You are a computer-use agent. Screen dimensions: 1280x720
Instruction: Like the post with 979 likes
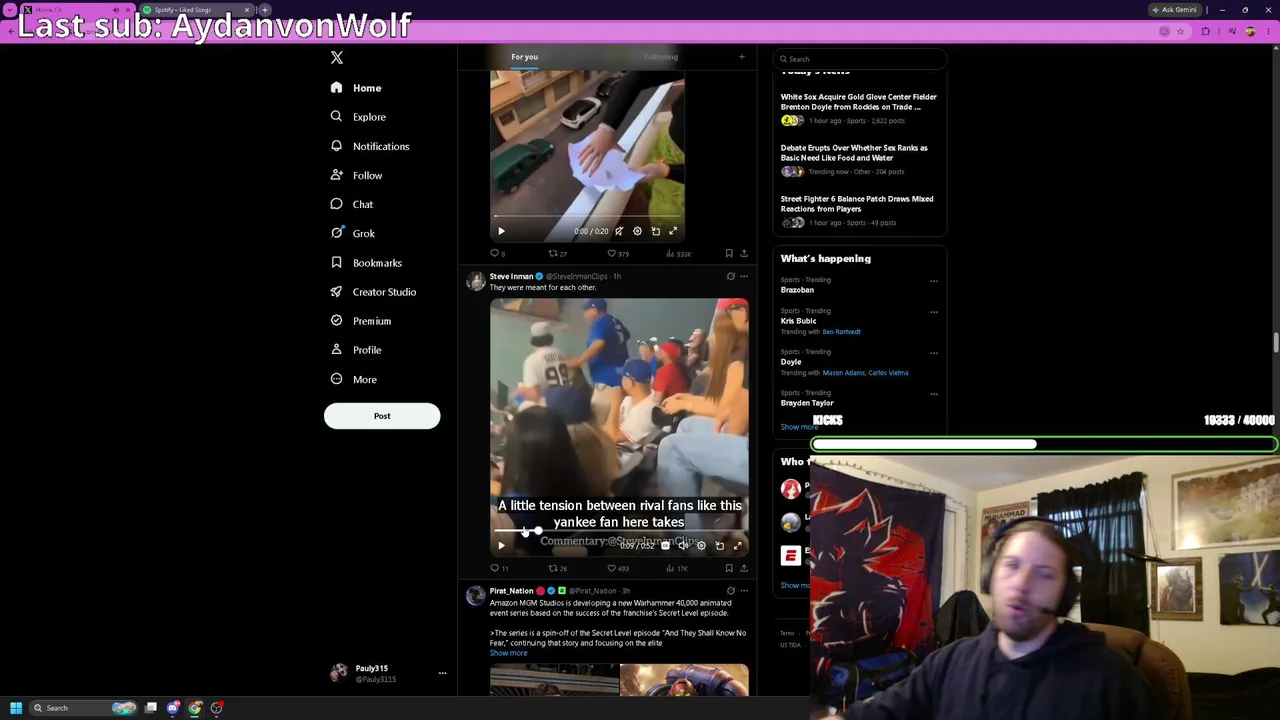point(619,254)
